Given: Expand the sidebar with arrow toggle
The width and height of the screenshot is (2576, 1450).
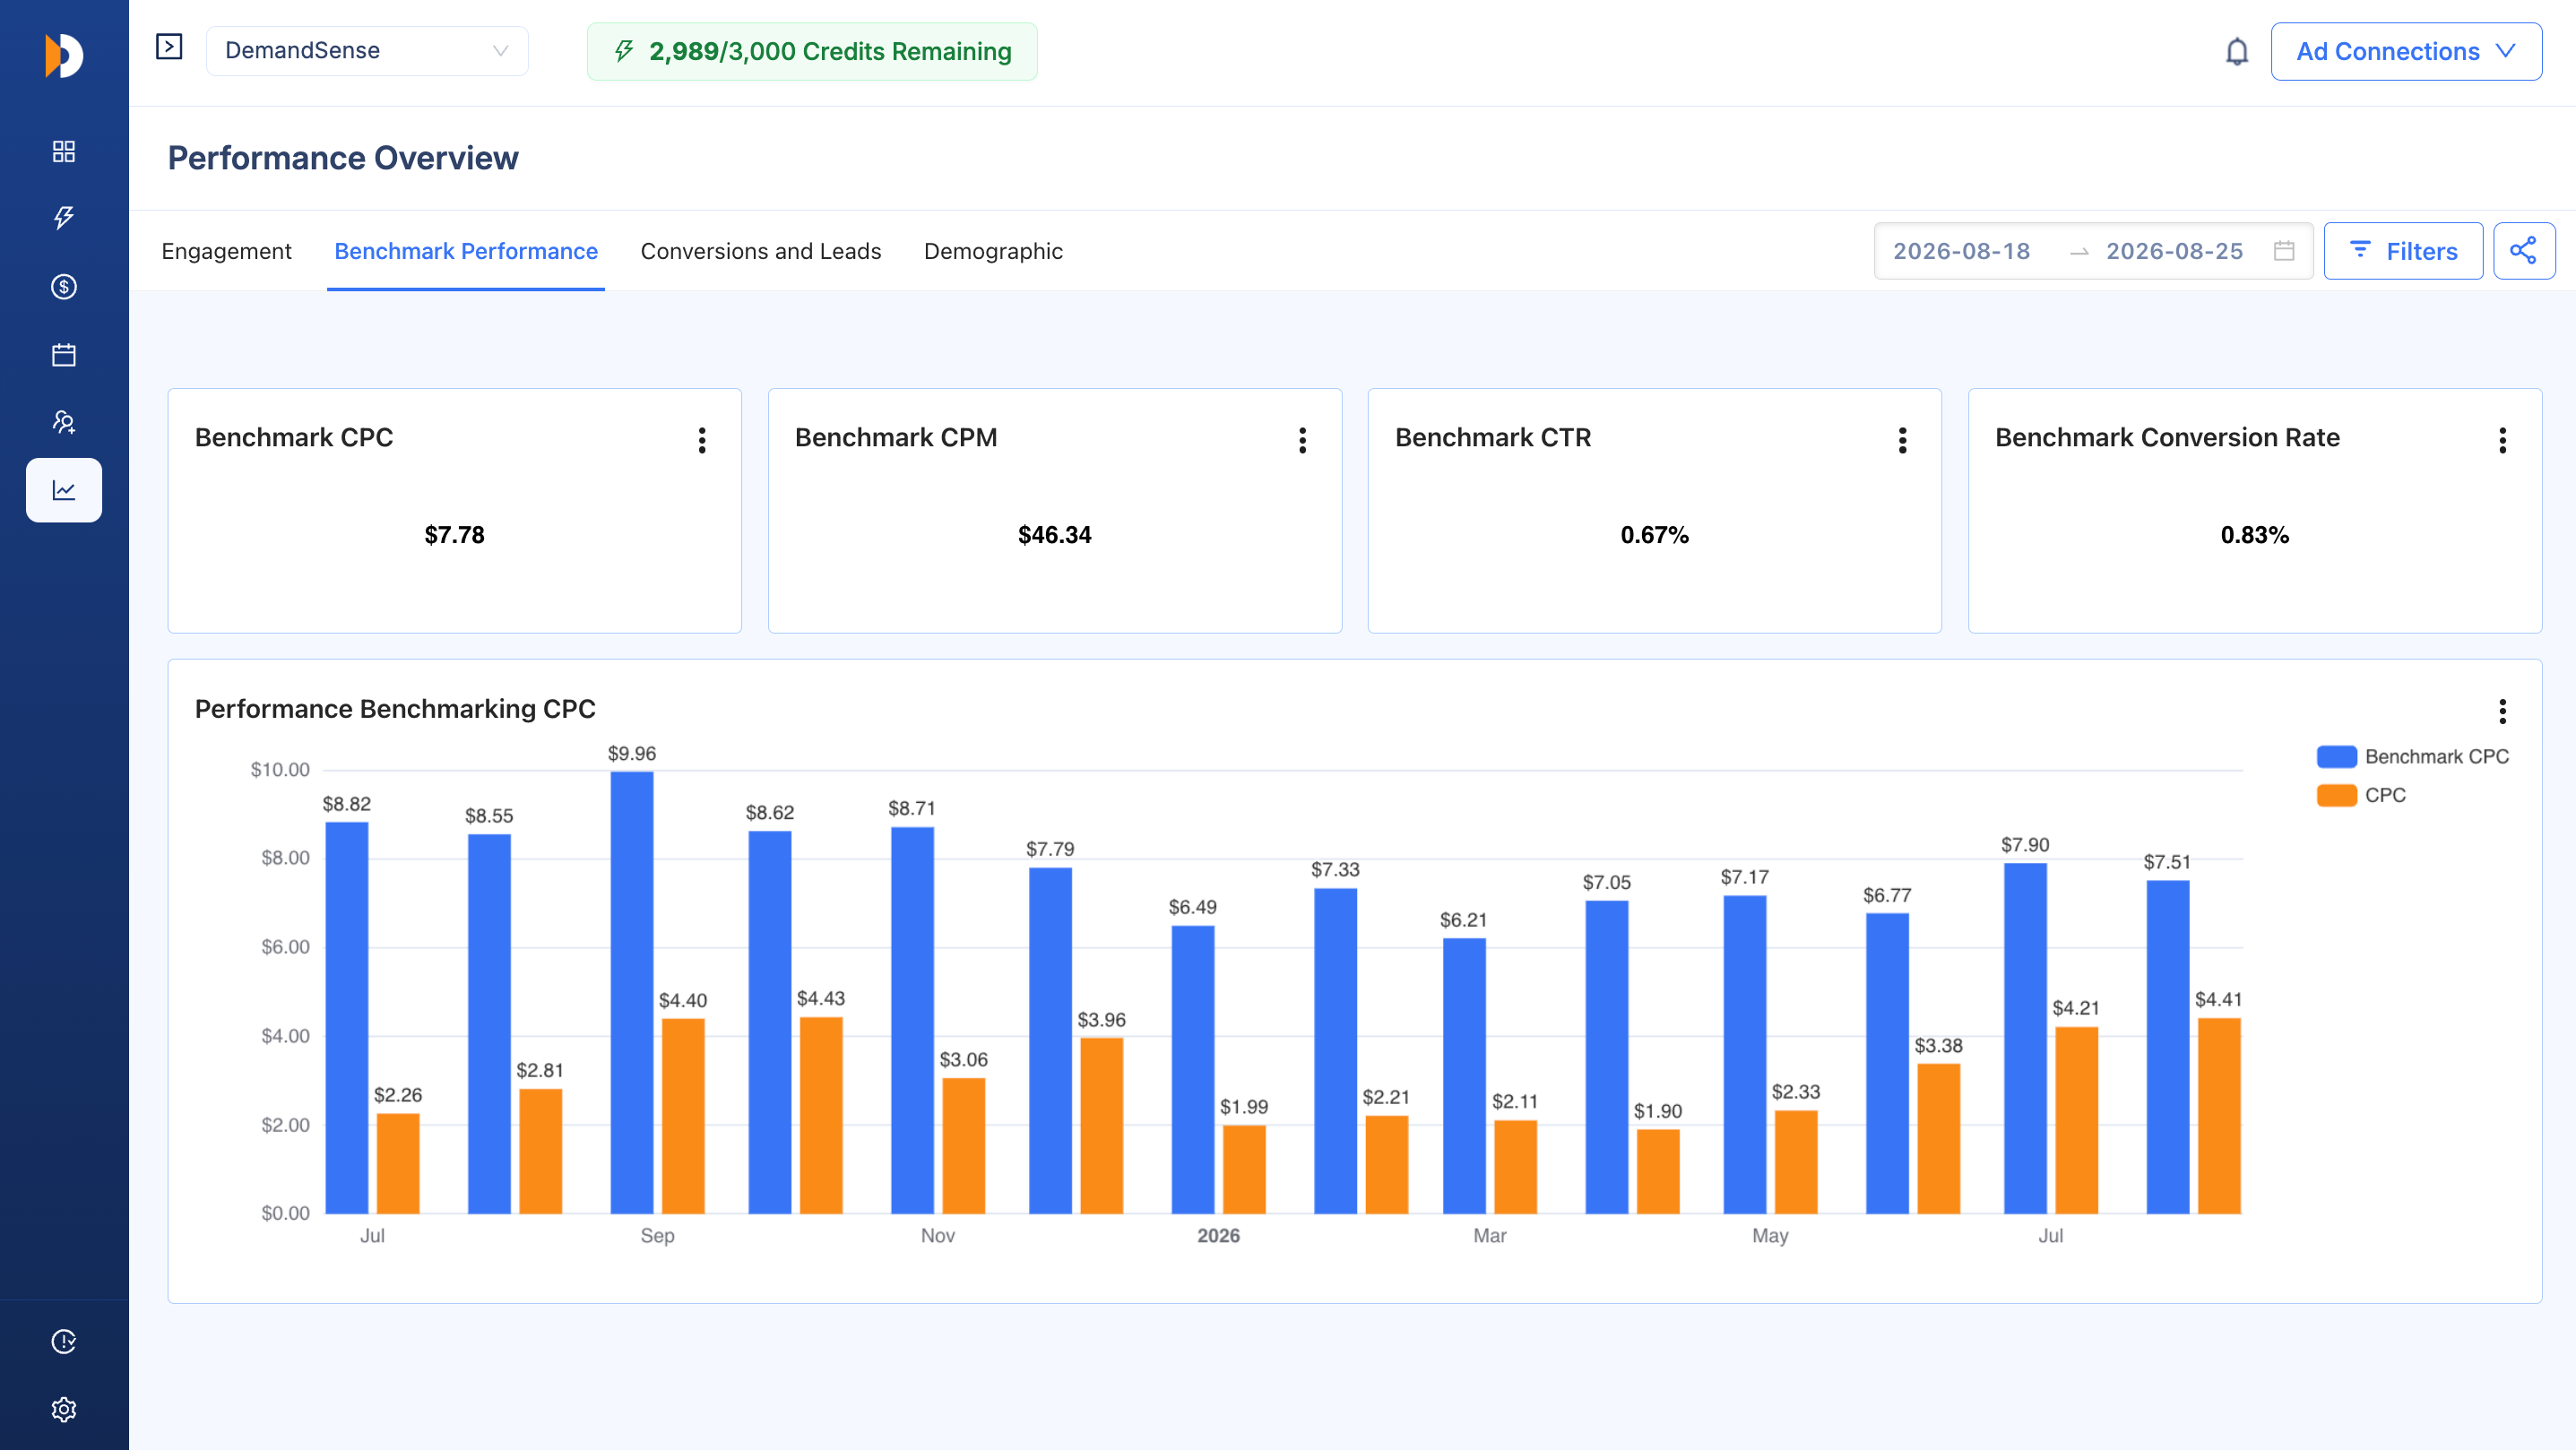Looking at the screenshot, I should pyautogui.click(x=169, y=47).
